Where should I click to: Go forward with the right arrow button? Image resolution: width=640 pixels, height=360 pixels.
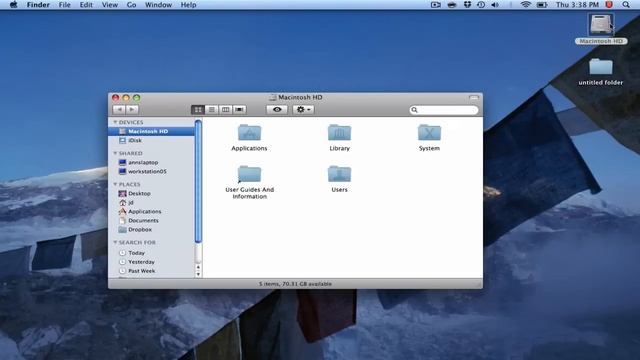pyautogui.click(x=132, y=109)
